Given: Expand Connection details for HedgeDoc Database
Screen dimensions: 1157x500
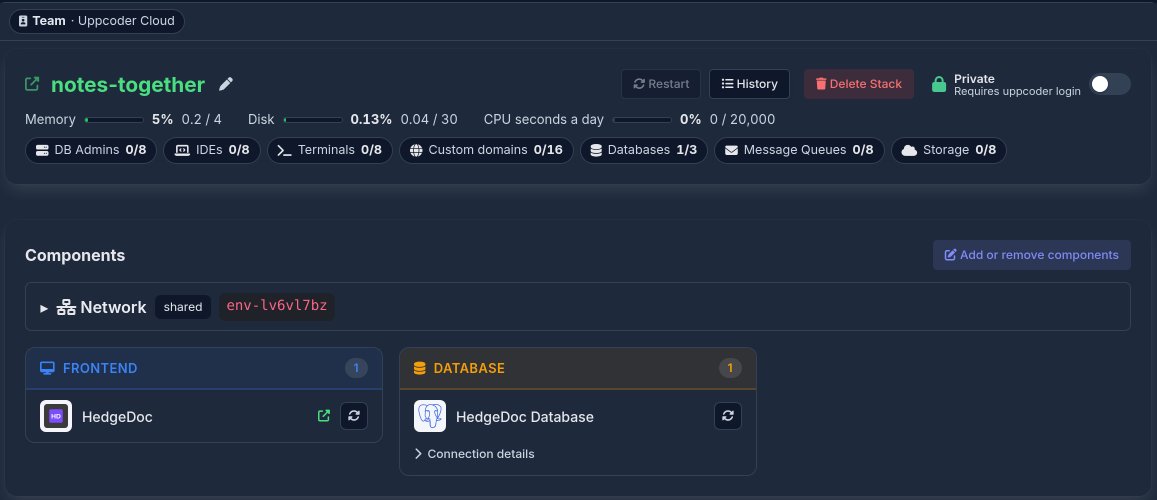Looking at the screenshot, I should point(474,454).
